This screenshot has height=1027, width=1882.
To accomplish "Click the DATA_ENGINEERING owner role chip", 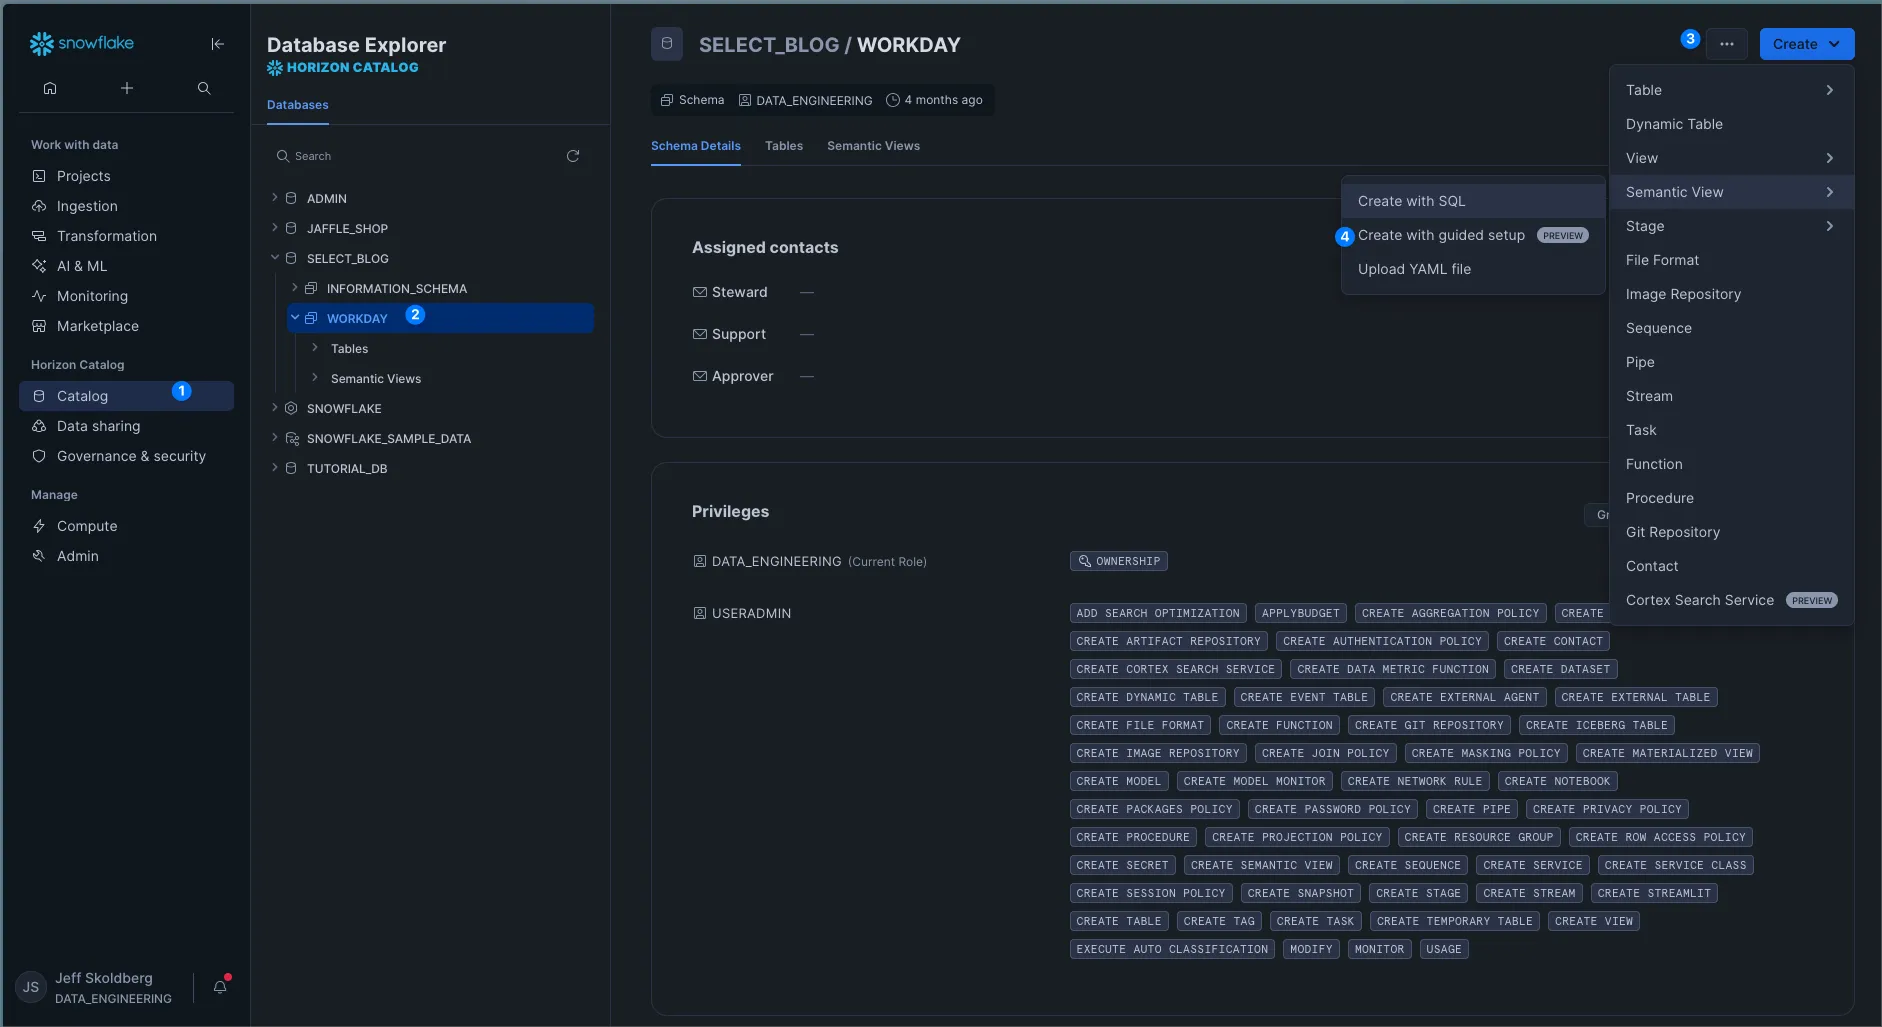I will click(806, 100).
